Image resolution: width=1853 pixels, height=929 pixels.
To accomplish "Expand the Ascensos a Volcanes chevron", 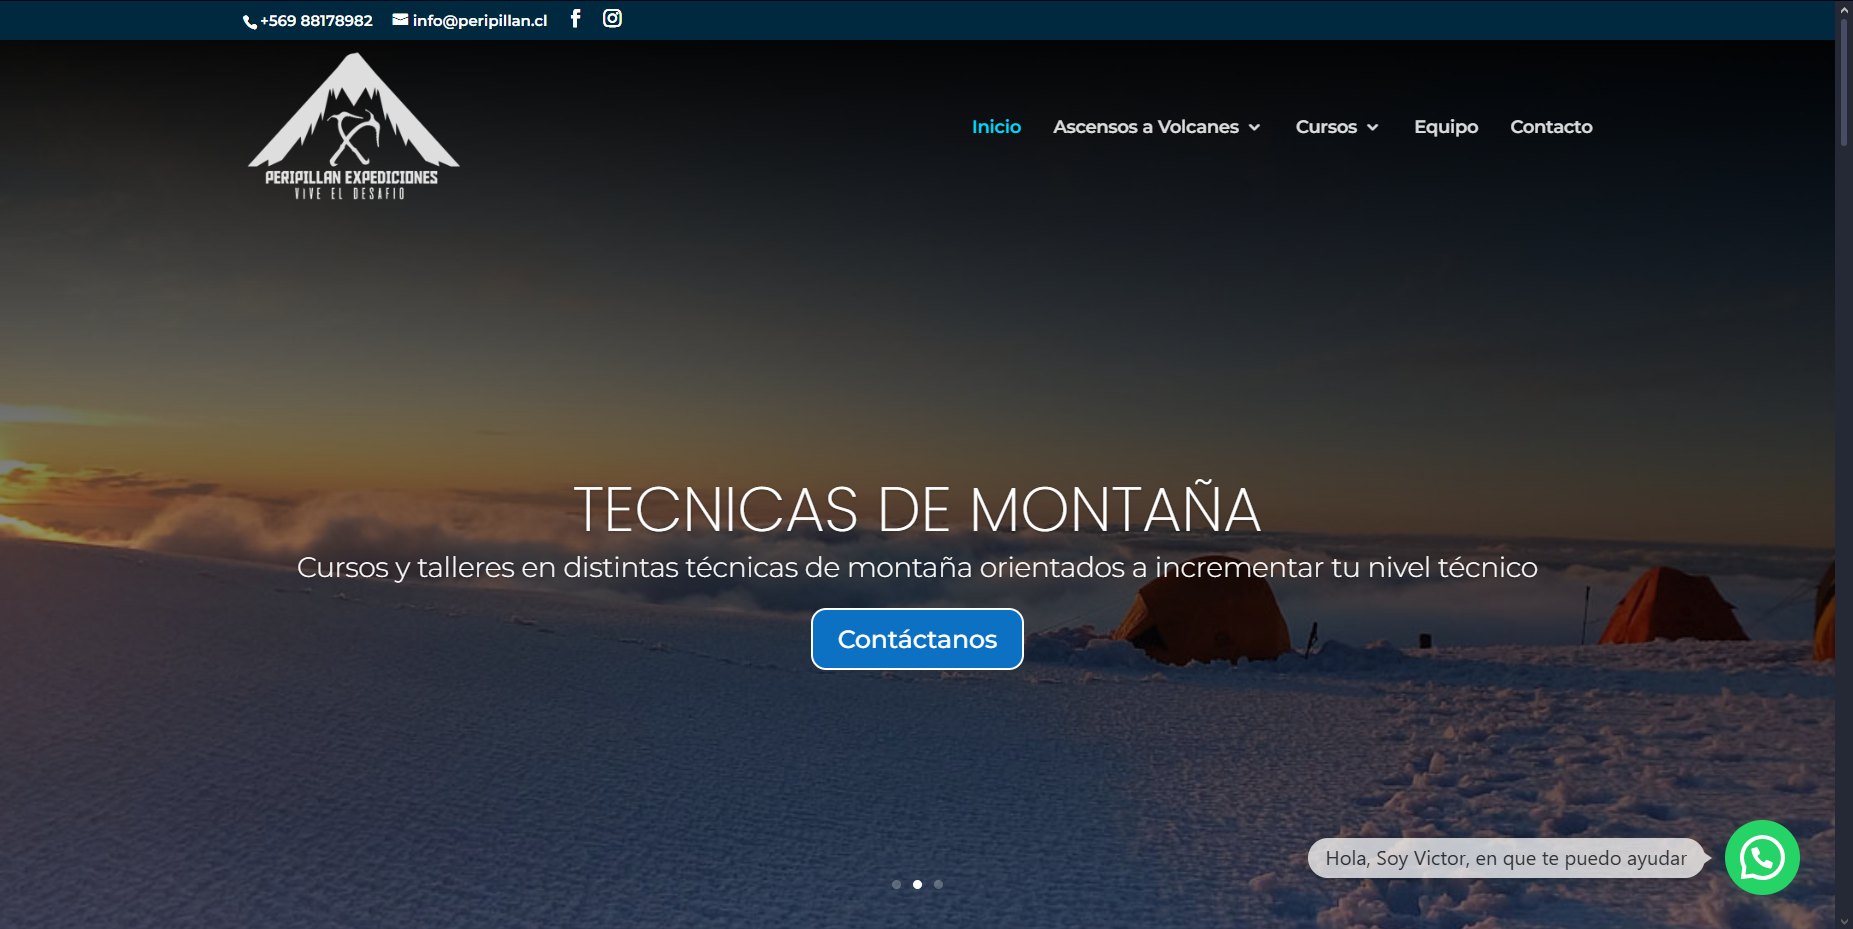I will click(x=1254, y=128).
